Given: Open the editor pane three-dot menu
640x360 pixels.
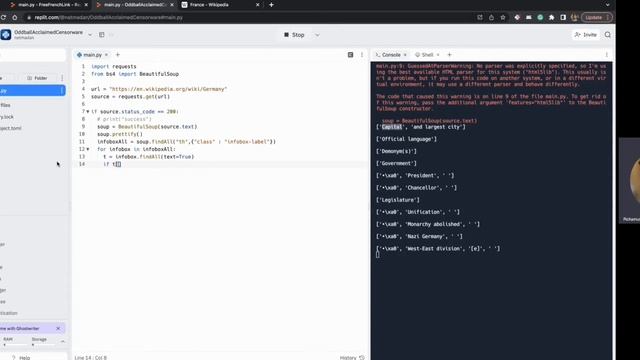Looking at the screenshot, I should (362, 55).
